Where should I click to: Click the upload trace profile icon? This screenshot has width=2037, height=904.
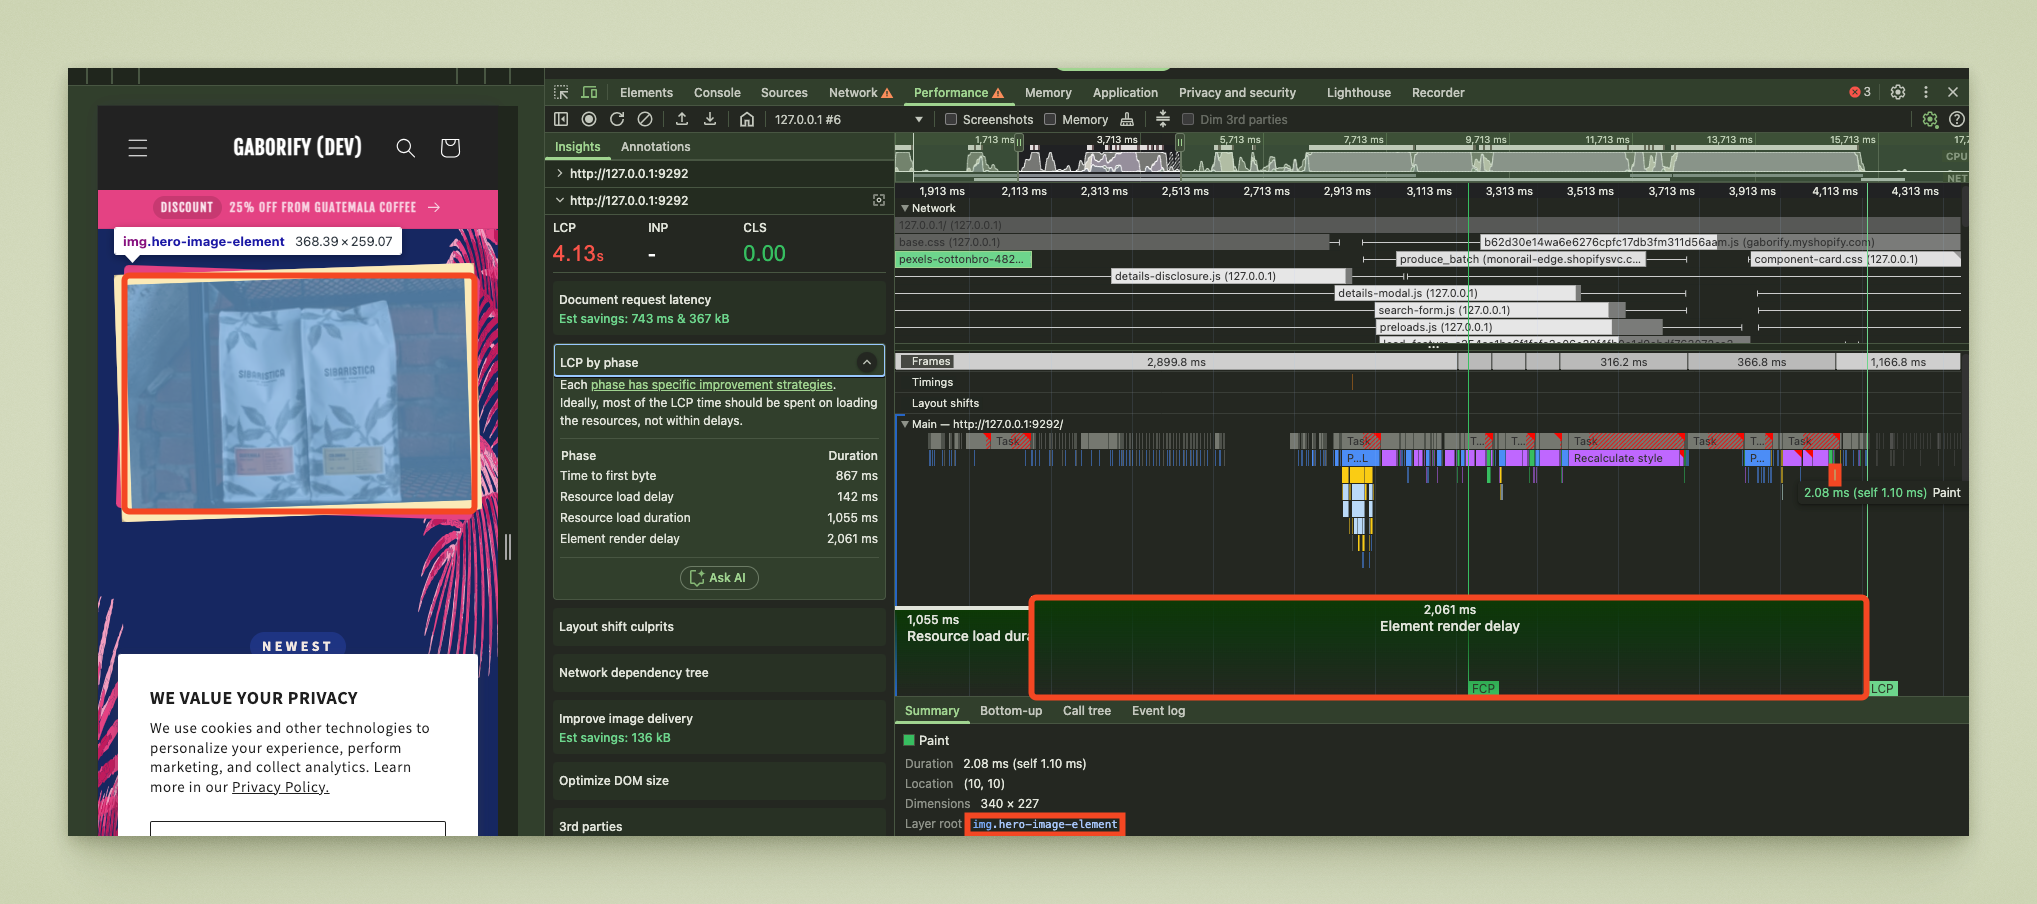tap(682, 119)
